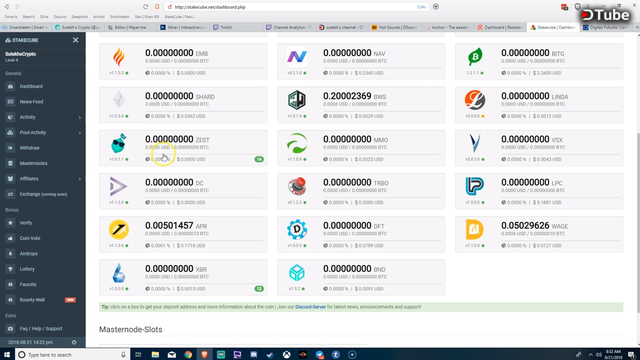Image resolution: width=640 pixels, height=360 pixels.
Task: Open the NAV coin logo
Action: pos(297,57)
